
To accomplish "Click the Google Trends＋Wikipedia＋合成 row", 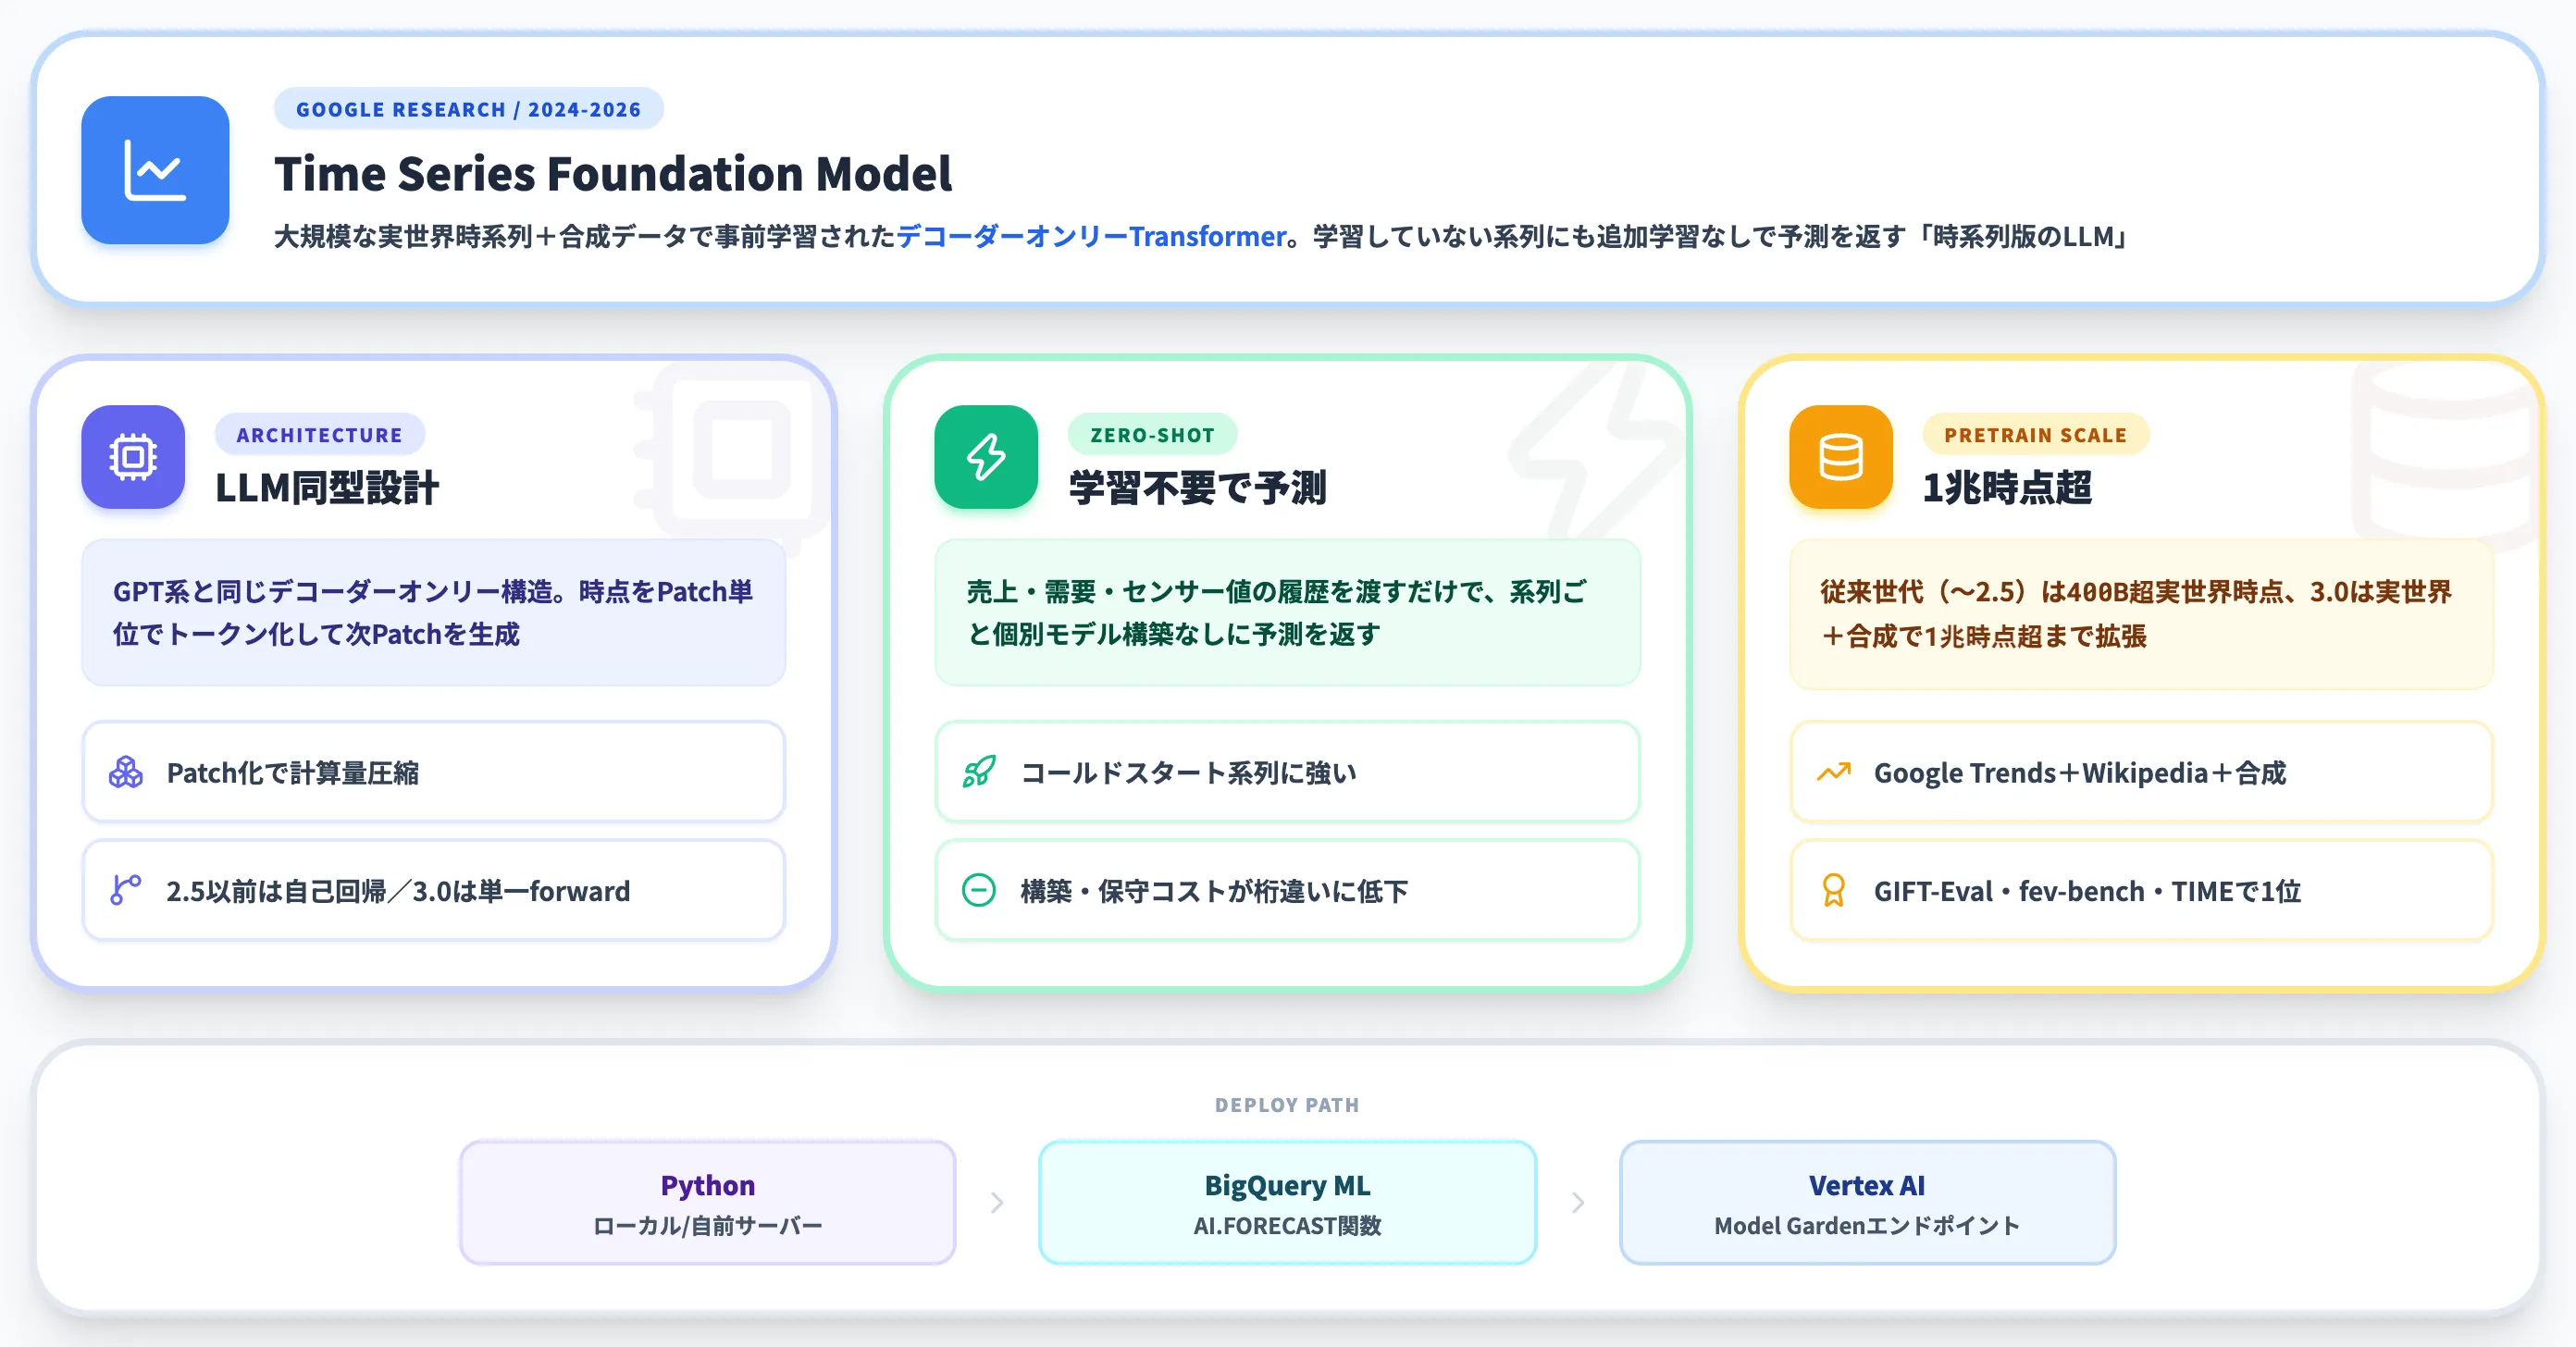I will coord(2141,772).
